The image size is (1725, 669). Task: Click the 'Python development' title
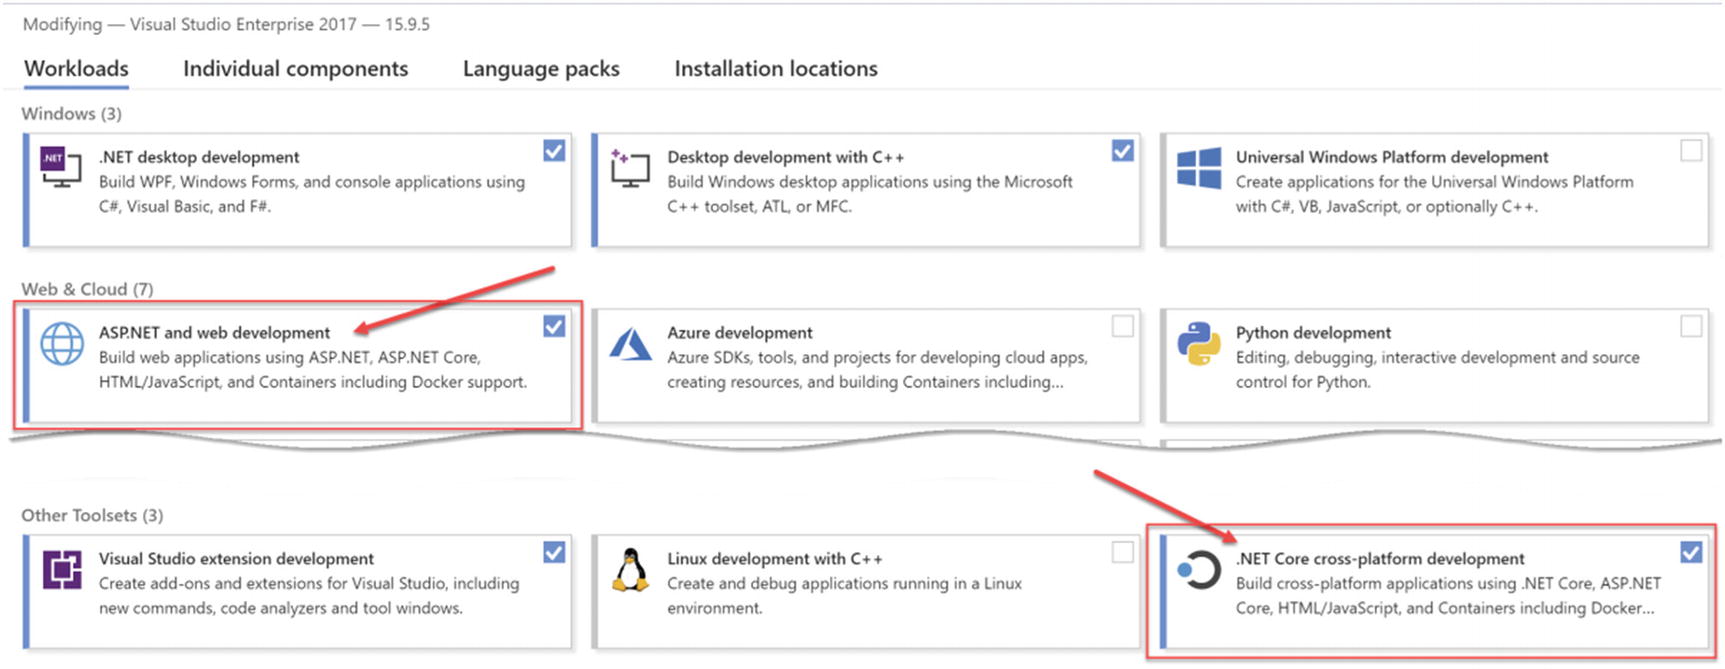pyautogui.click(x=1313, y=333)
